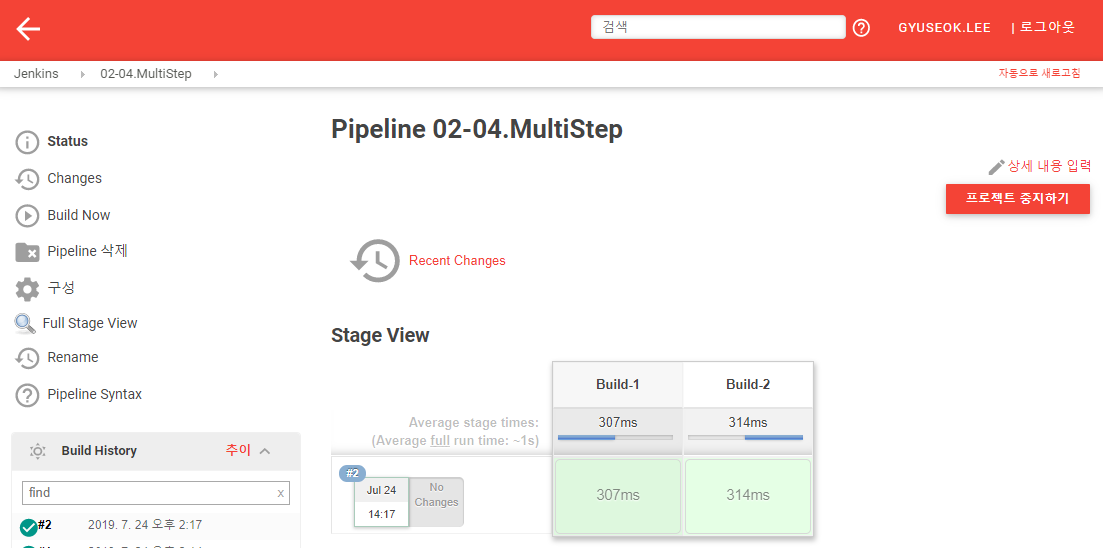Focus the 검색 search field
This screenshot has height=548, width=1103.
pyautogui.click(x=718, y=28)
